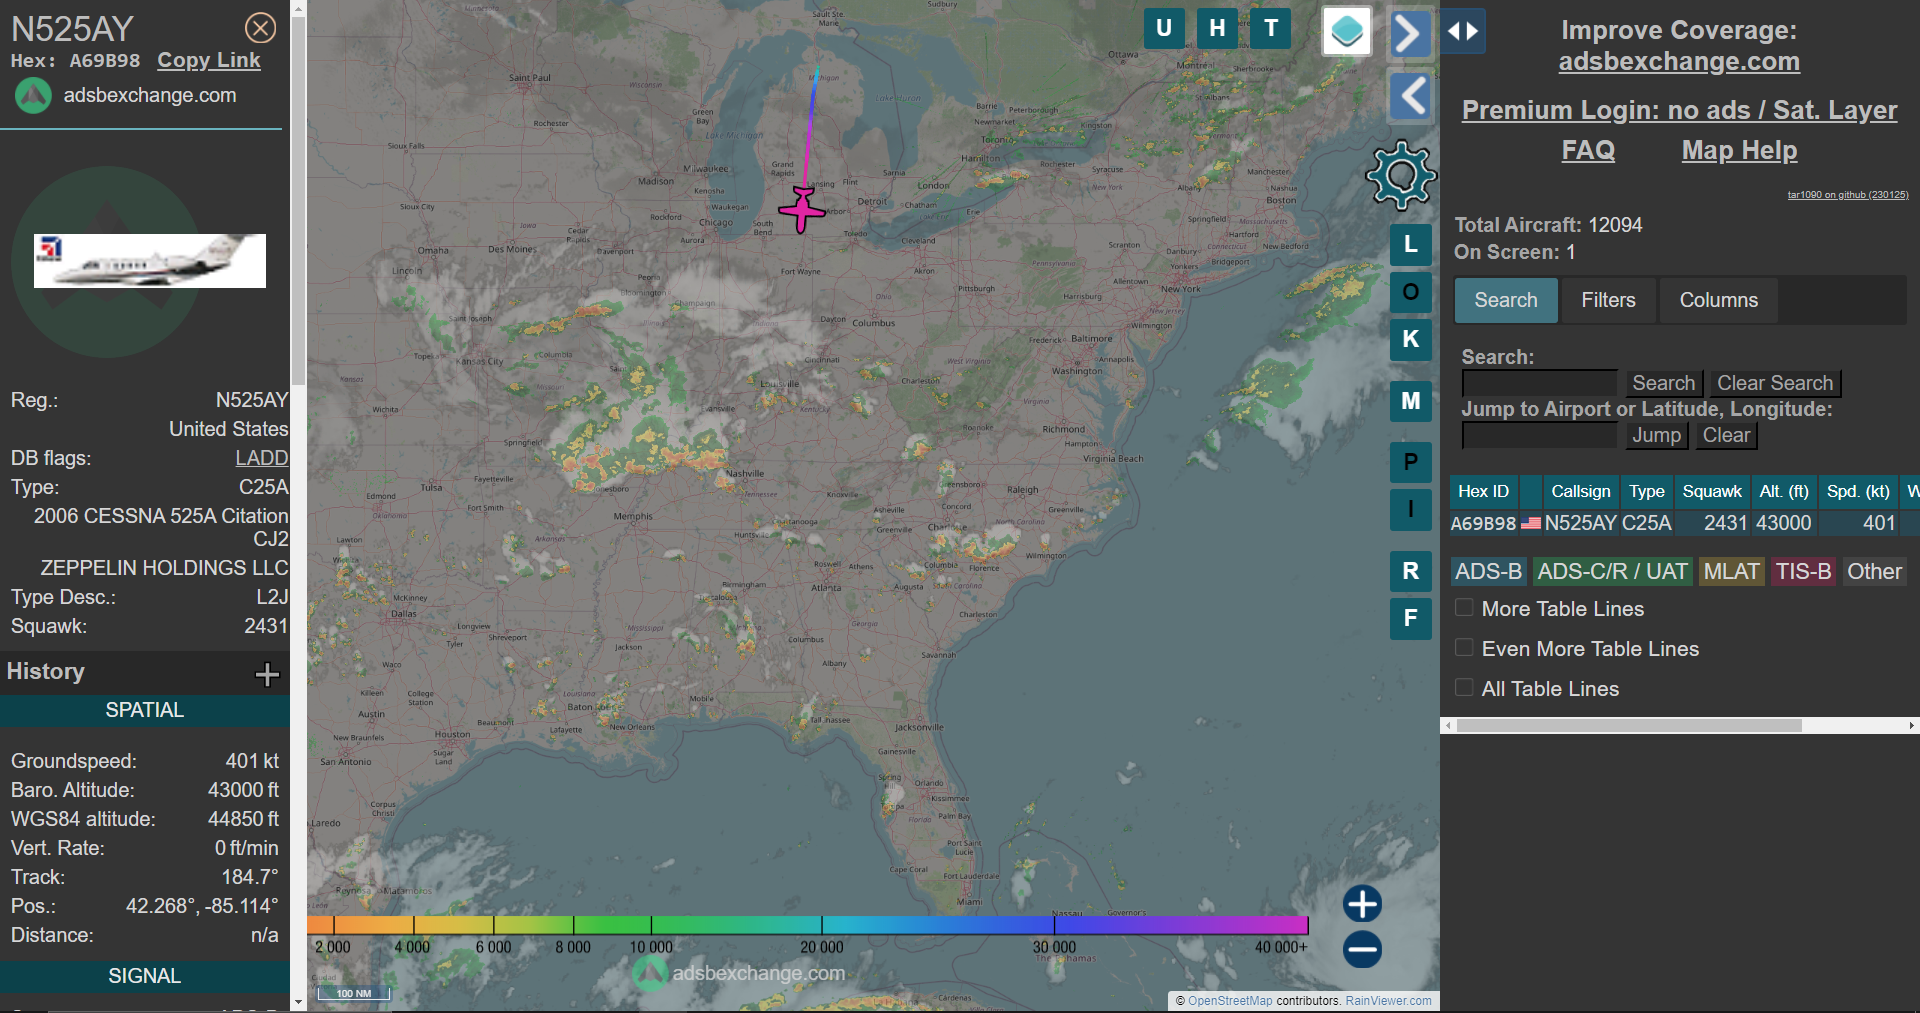Click the aircraft photo thumbnail
1920x1013 pixels.
(150, 261)
